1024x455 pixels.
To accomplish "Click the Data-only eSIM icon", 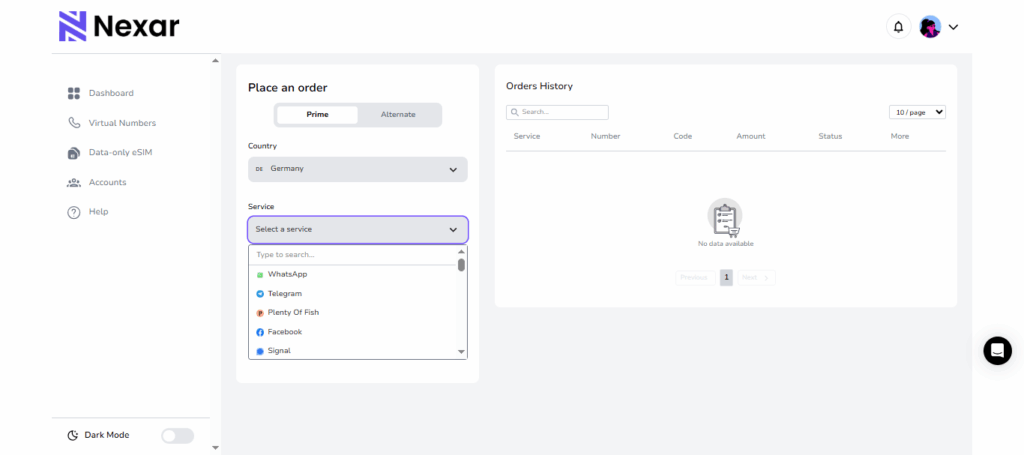I will [74, 153].
